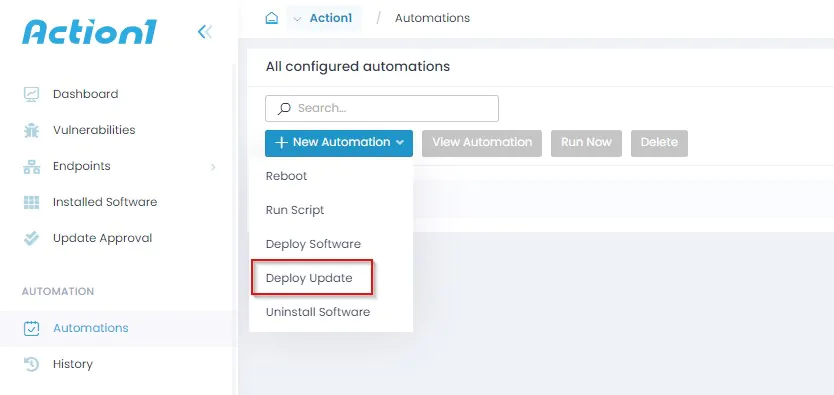Focus the Search input field

point(382,108)
